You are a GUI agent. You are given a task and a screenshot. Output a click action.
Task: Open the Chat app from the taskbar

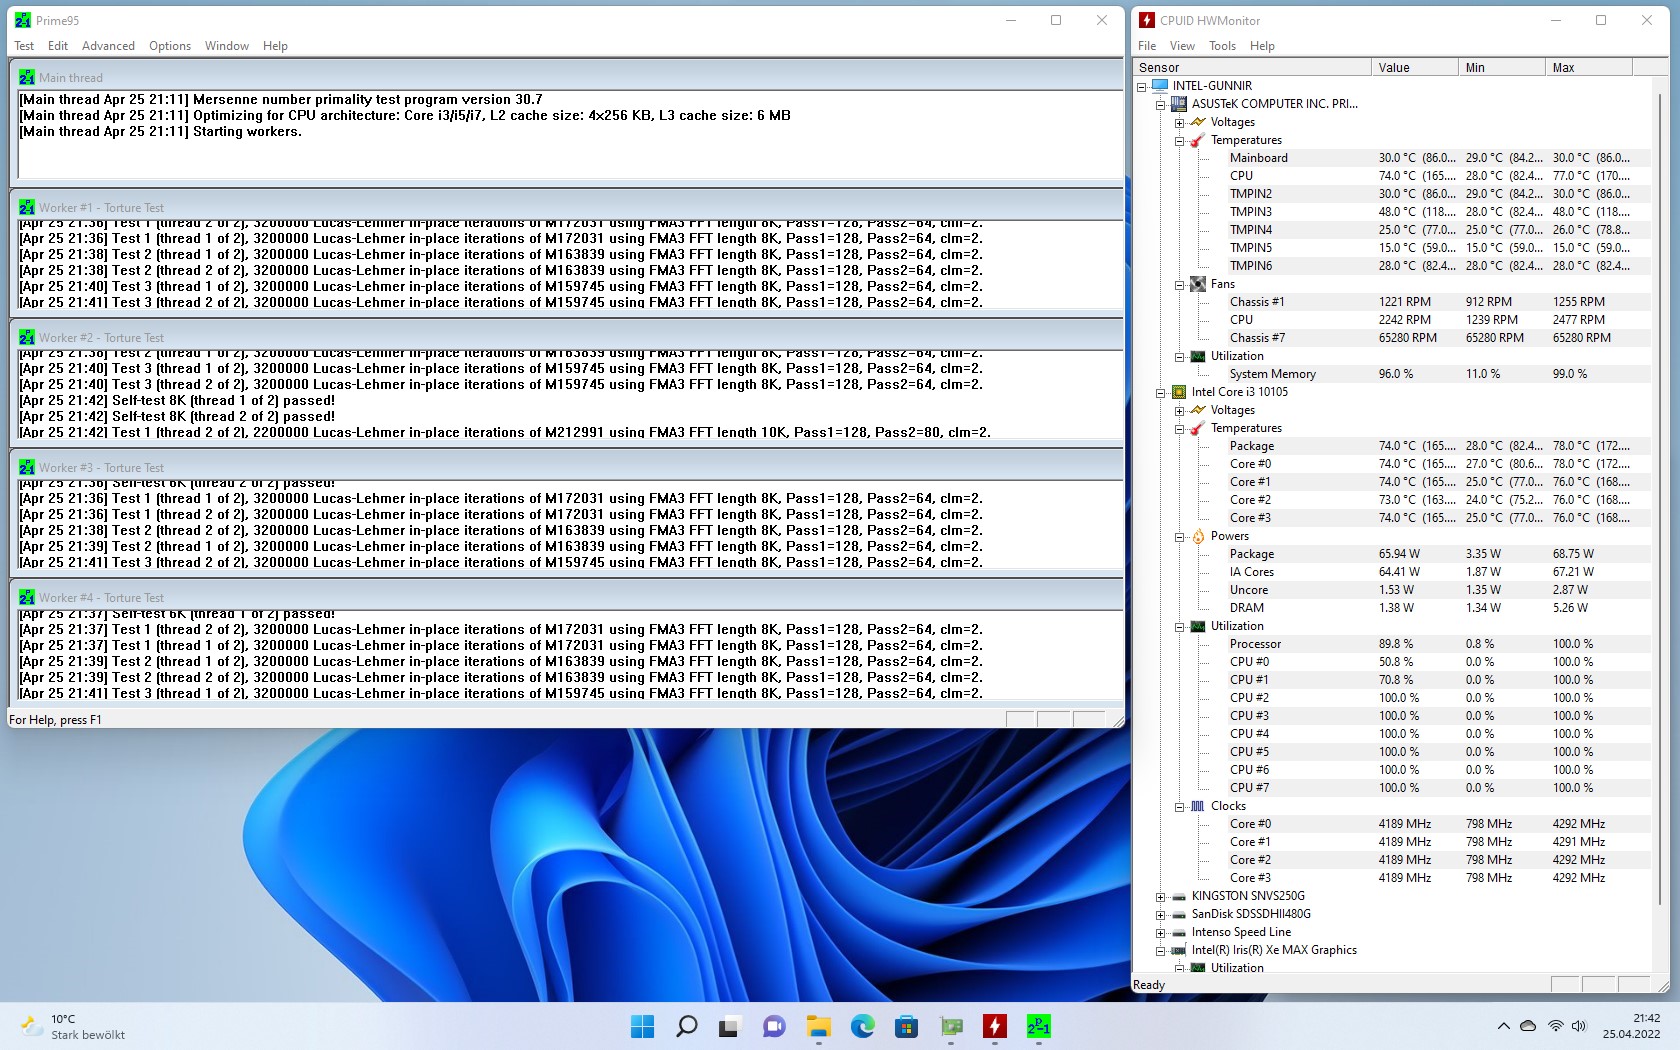tap(774, 1026)
